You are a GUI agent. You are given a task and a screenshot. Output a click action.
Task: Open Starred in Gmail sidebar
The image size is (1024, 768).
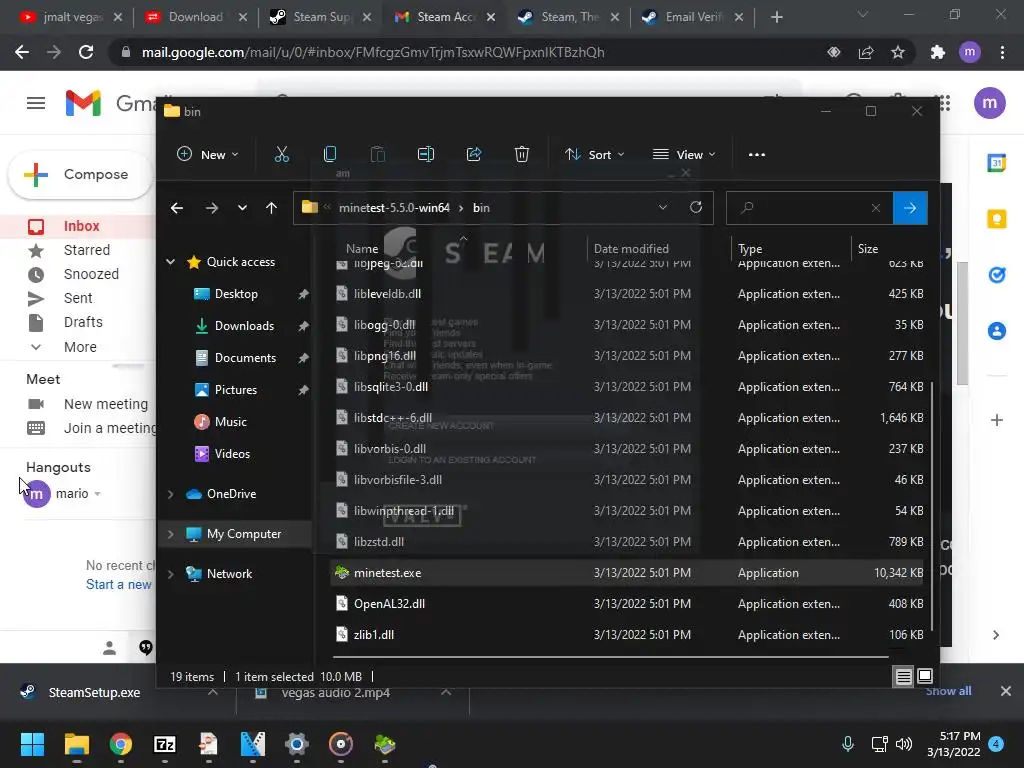tap(87, 250)
